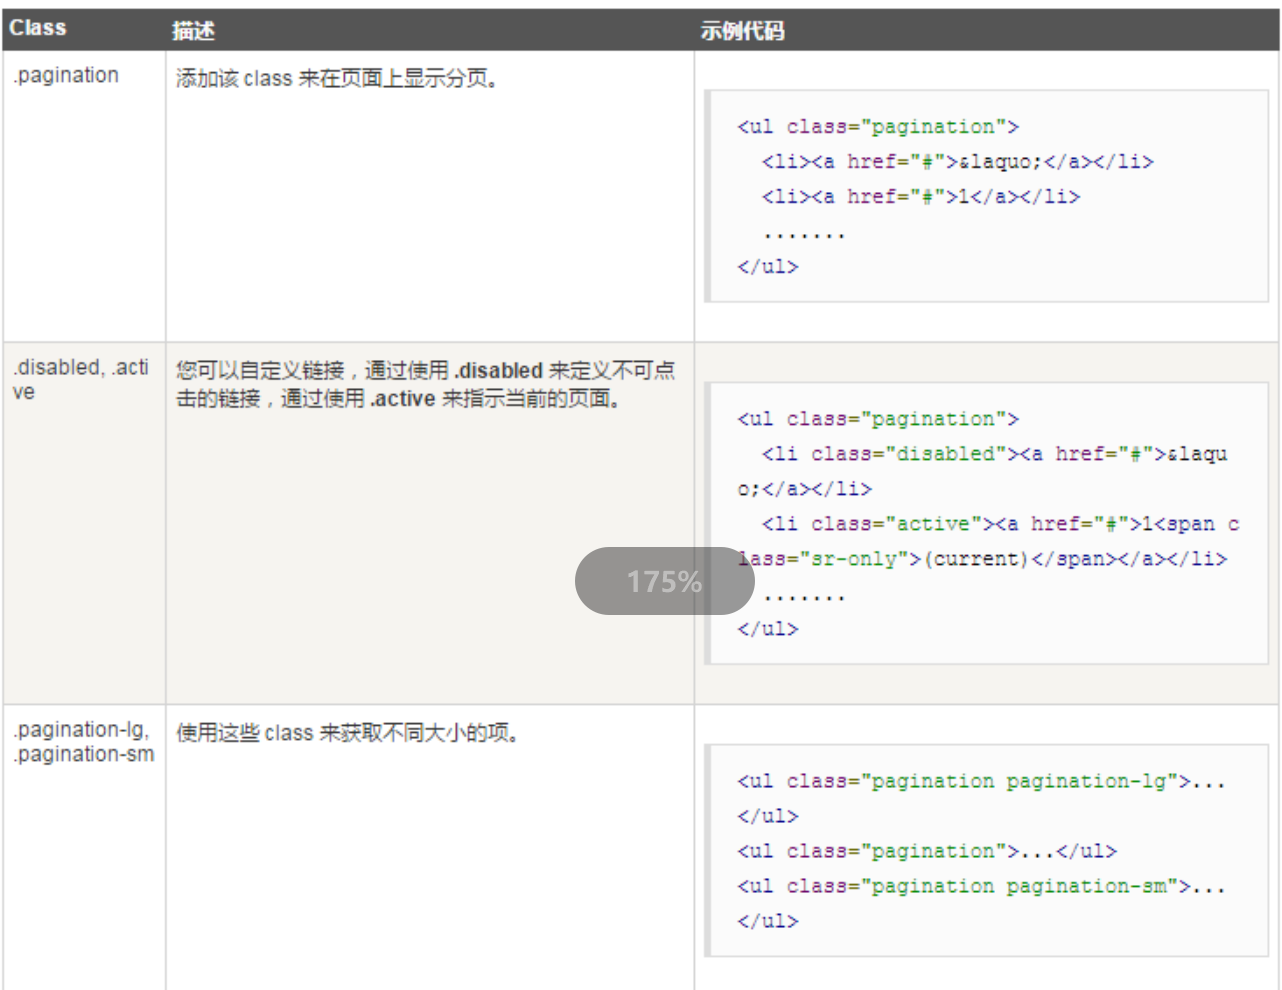Click the 175% zoom indicator overlay
The width and height of the screenshot is (1282, 990).
pyautogui.click(x=664, y=581)
